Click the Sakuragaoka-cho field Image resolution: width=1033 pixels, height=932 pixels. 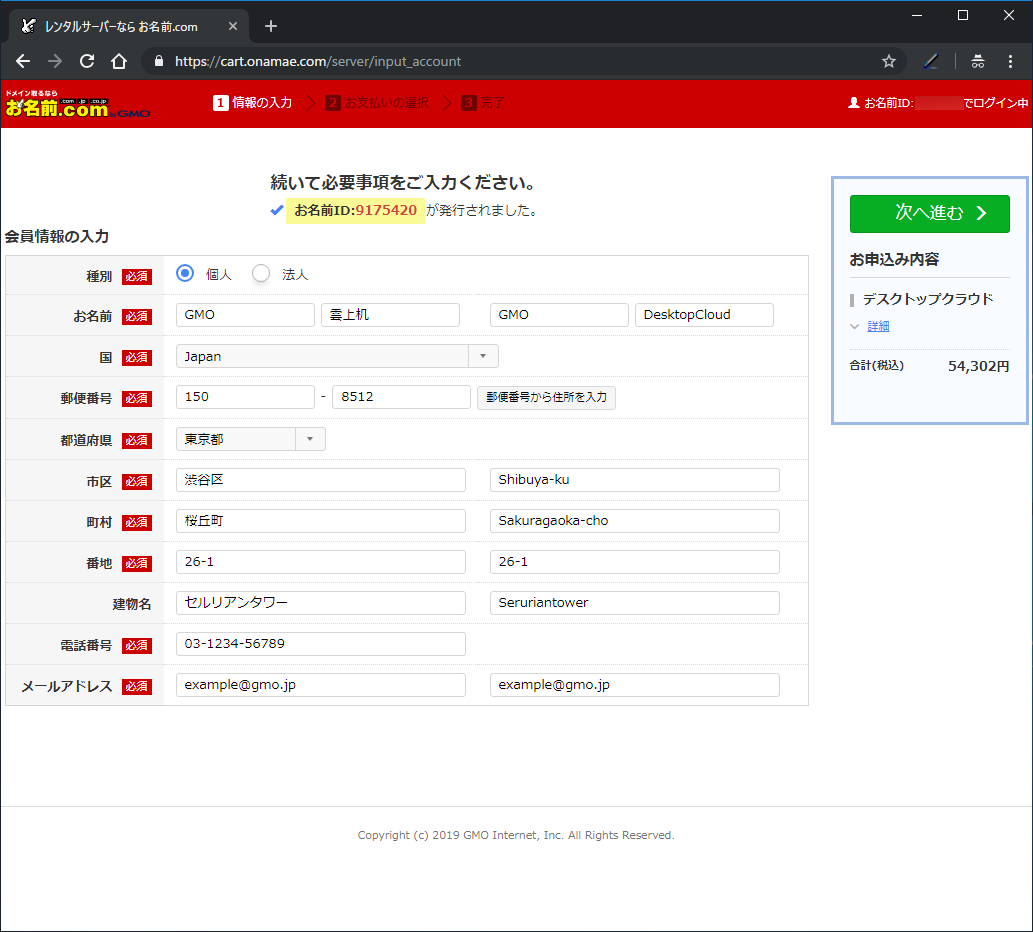(635, 521)
